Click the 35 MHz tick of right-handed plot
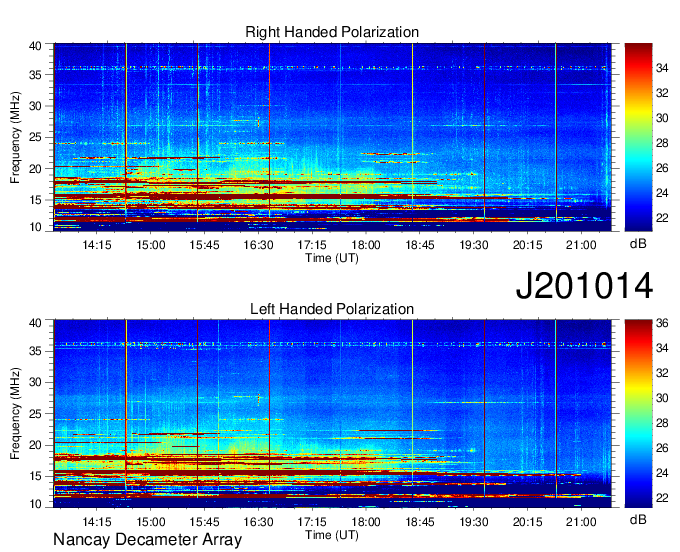Viewport: 680px width, 552px height. 36,75
